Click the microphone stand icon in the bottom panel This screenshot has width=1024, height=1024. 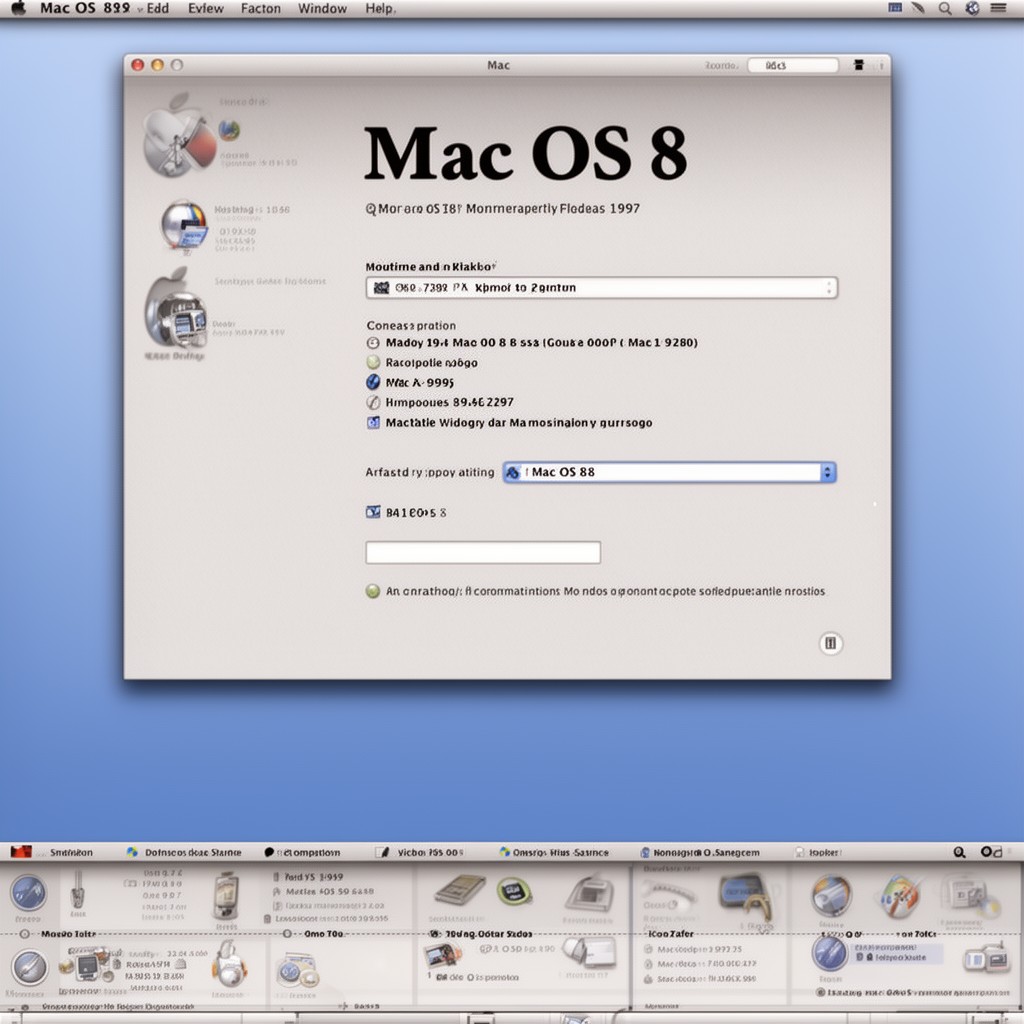[x=78, y=890]
